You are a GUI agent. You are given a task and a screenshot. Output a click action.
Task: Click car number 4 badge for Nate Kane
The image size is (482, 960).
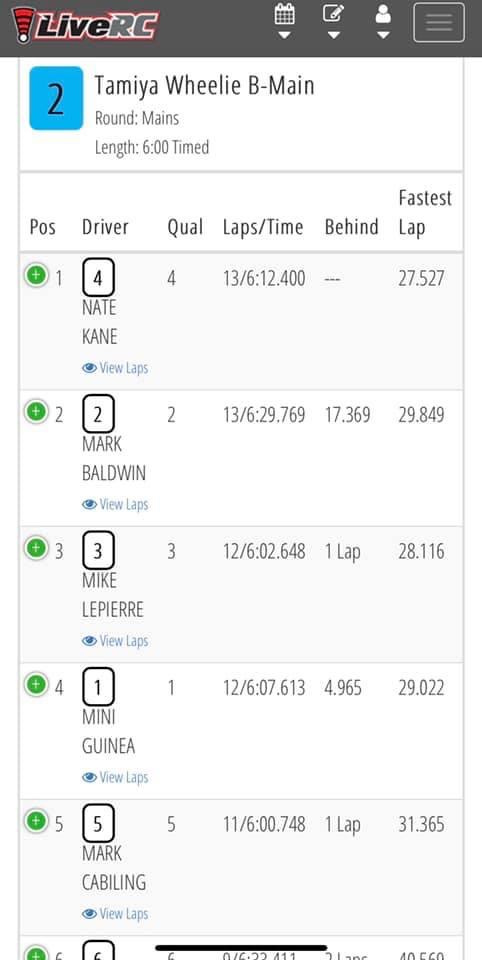coord(98,279)
